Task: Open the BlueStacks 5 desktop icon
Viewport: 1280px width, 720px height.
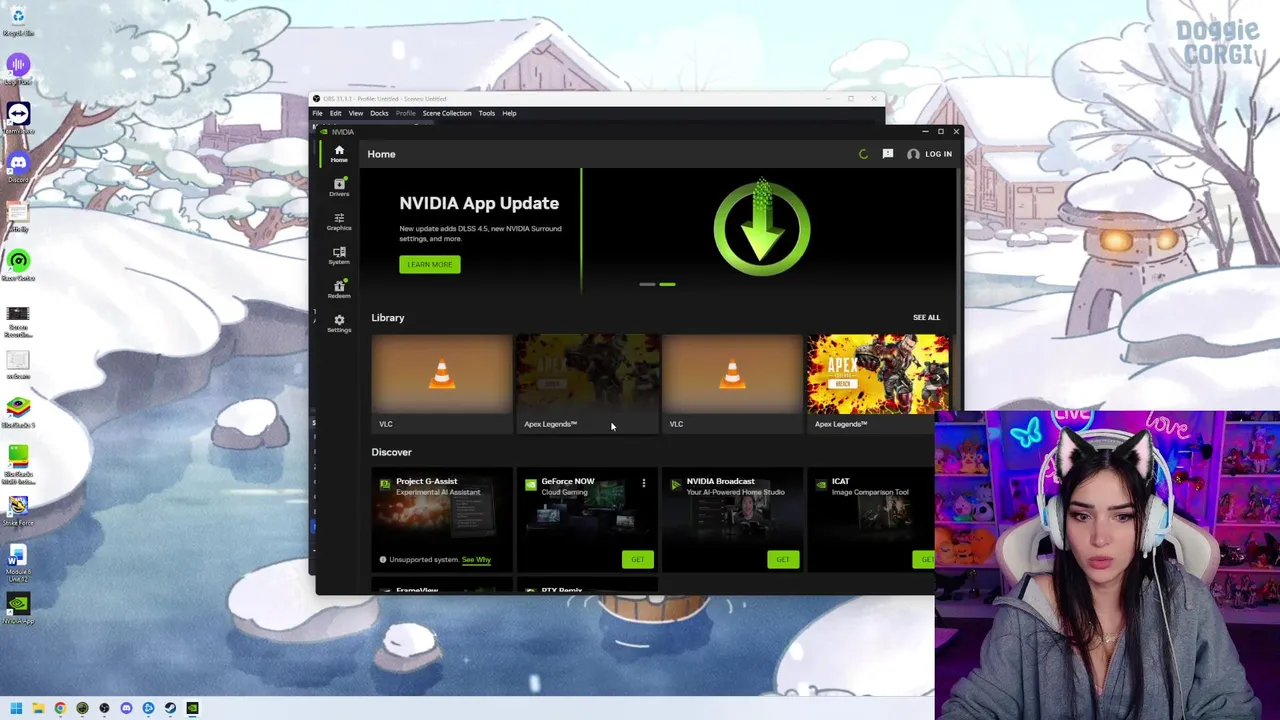Action: point(18,412)
